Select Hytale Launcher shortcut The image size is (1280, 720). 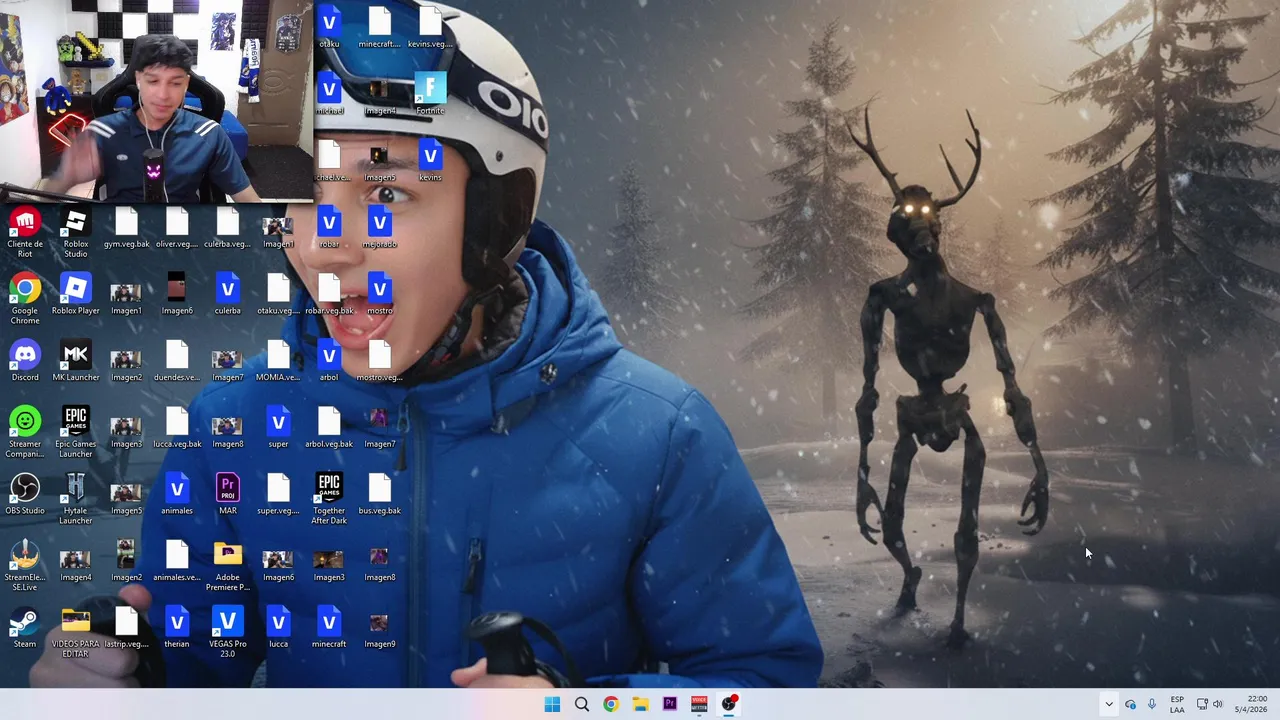[x=75, y=500]
